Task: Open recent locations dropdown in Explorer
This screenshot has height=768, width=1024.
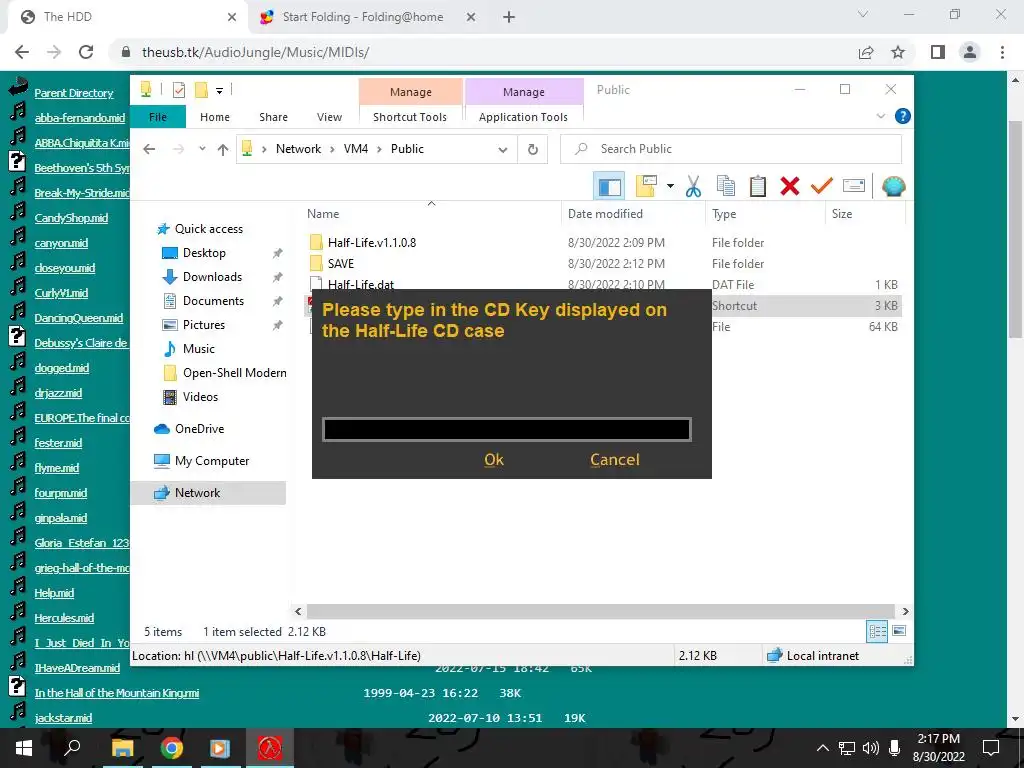Action: pos(202,149)
